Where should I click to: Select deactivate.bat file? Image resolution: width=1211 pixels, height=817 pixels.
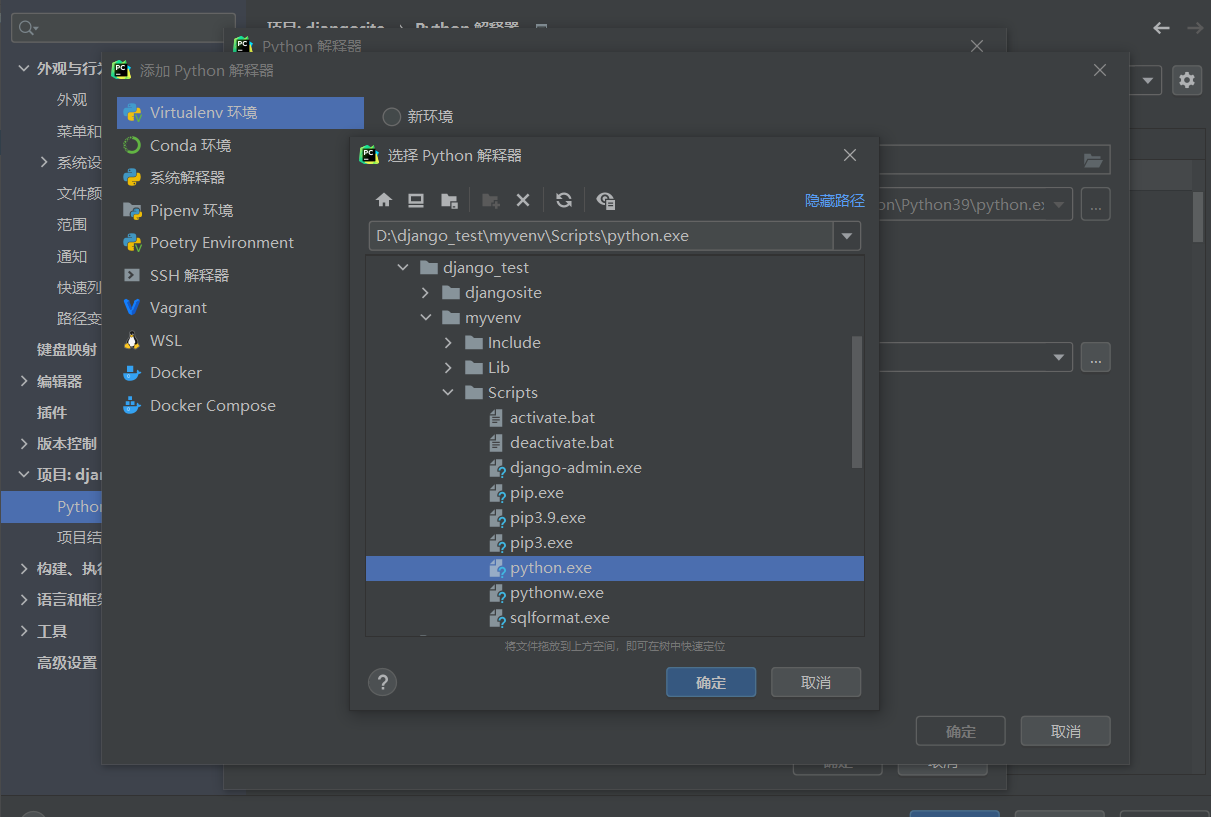tap(562, 443)
